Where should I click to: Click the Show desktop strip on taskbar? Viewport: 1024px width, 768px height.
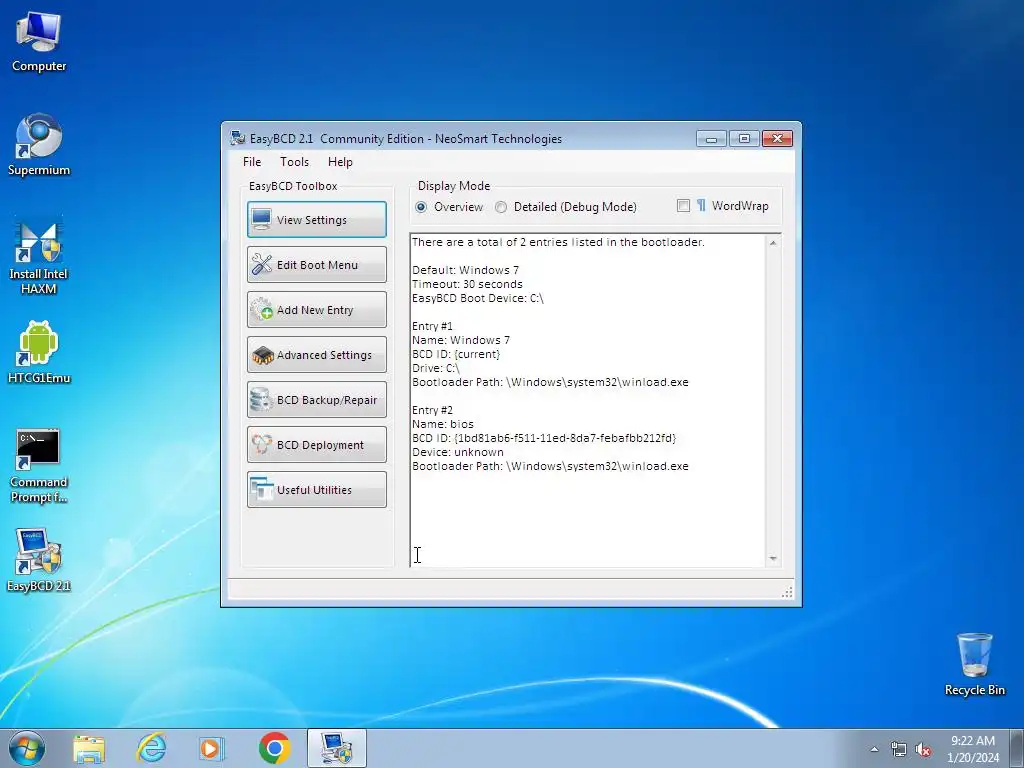click(x=1017, y=748)
